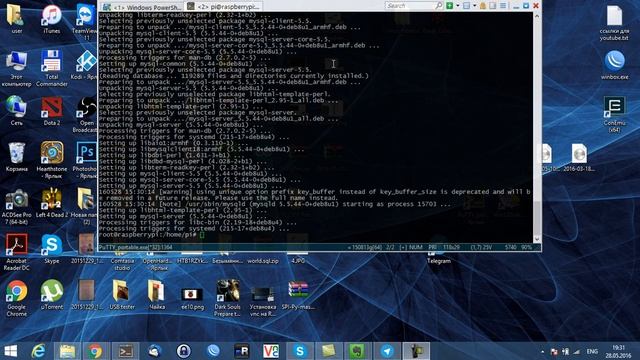Toggle the lock icon in ConEmu toolbar
Image resolution: width=640 pixels, height=360 pixels.
click(x=483, y=6)
